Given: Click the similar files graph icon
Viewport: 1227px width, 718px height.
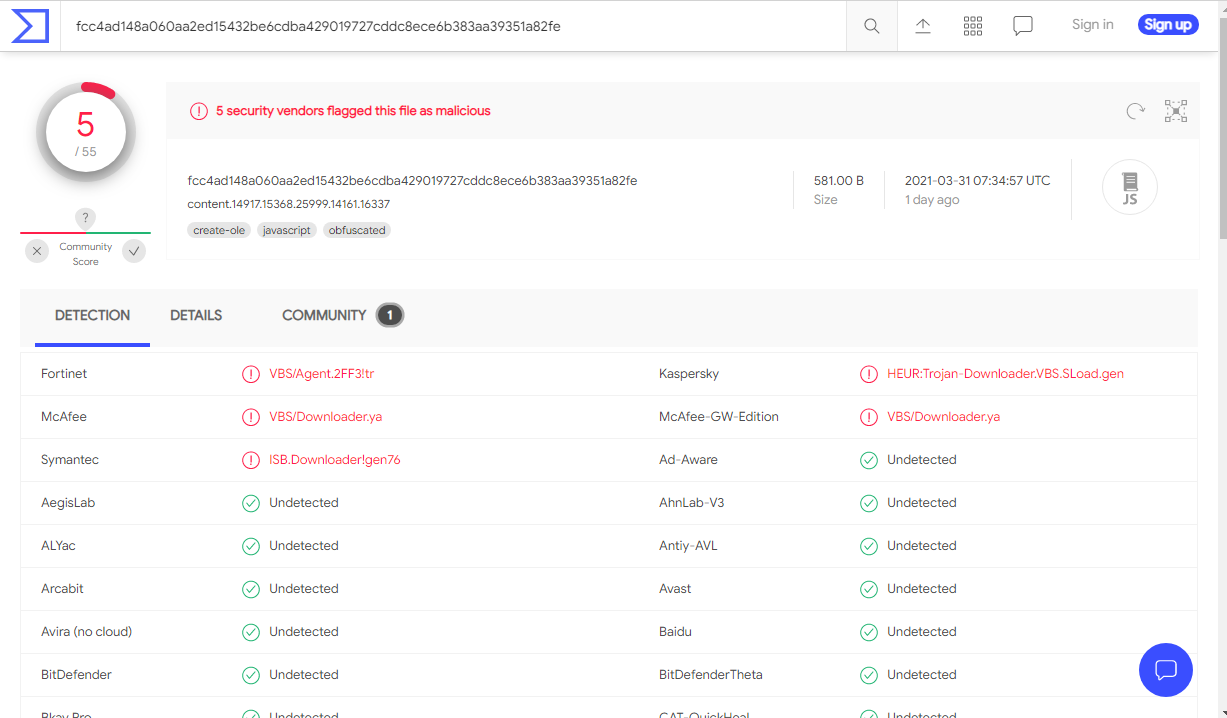Looking at the screenshot, I should point(1176,111).
